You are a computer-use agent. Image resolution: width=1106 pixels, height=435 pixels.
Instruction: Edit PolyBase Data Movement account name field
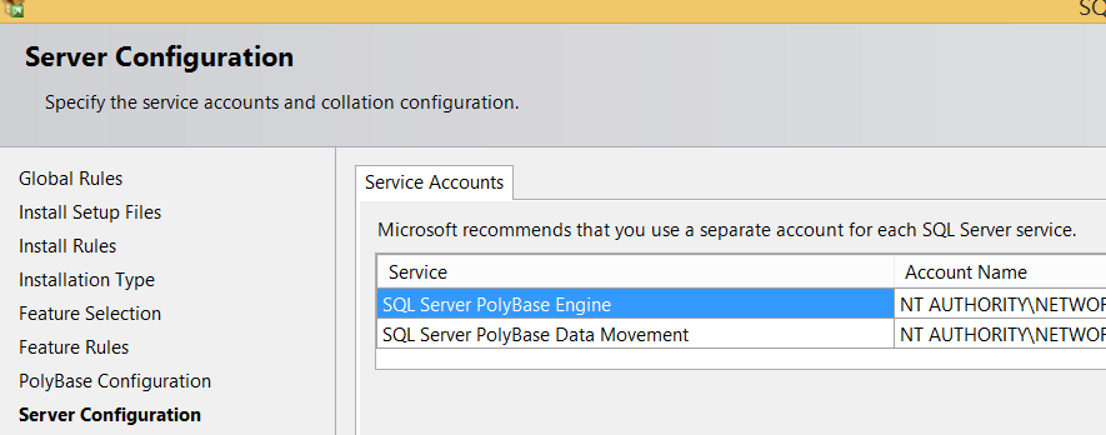(1000, 334)
